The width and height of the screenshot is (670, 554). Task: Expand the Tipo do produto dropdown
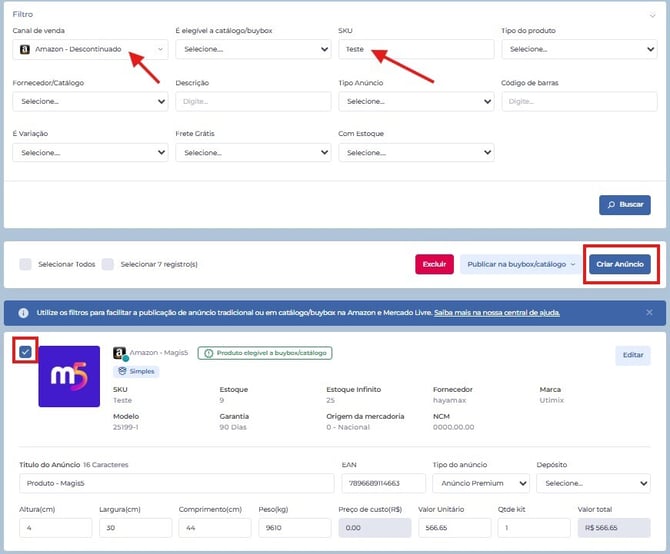click(579, 49)
